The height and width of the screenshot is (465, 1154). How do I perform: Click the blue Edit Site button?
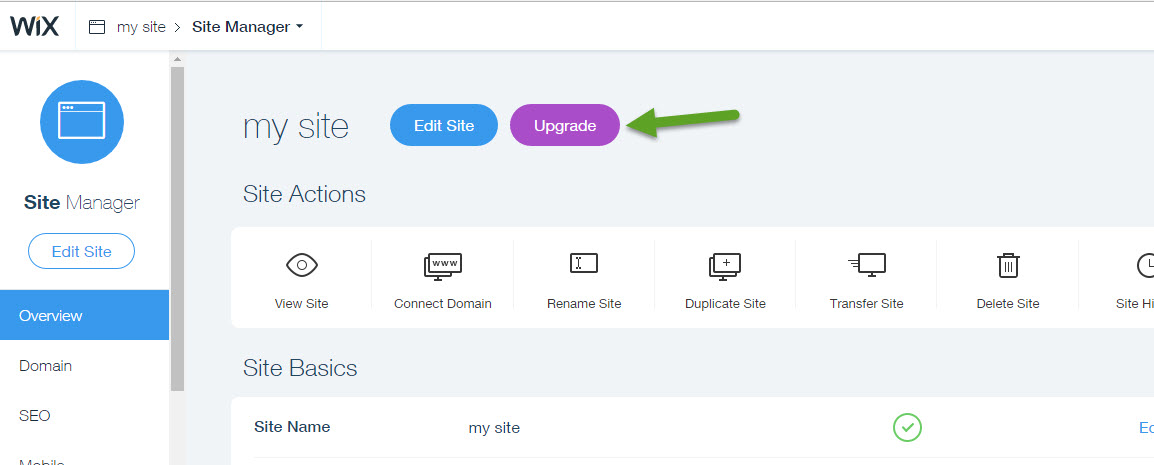444,125
